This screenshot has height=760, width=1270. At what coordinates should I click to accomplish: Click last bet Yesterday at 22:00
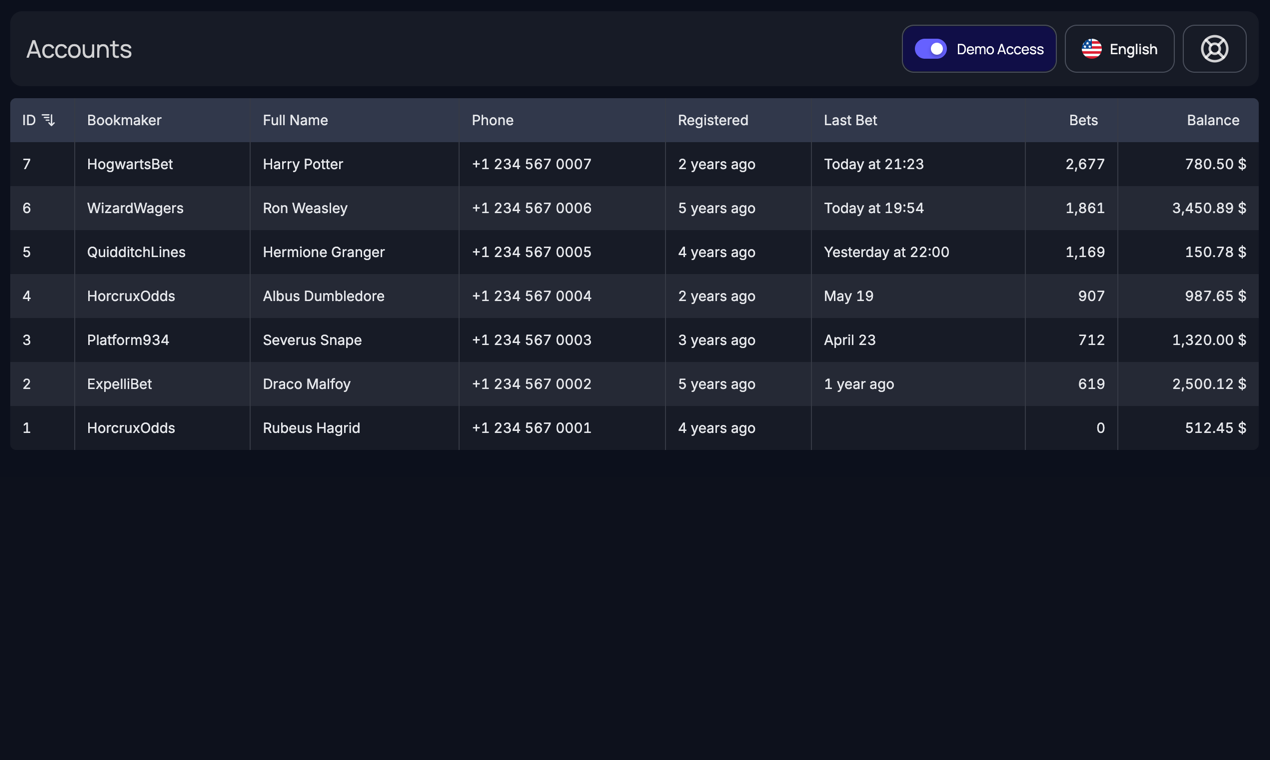[x=887, y=252]
